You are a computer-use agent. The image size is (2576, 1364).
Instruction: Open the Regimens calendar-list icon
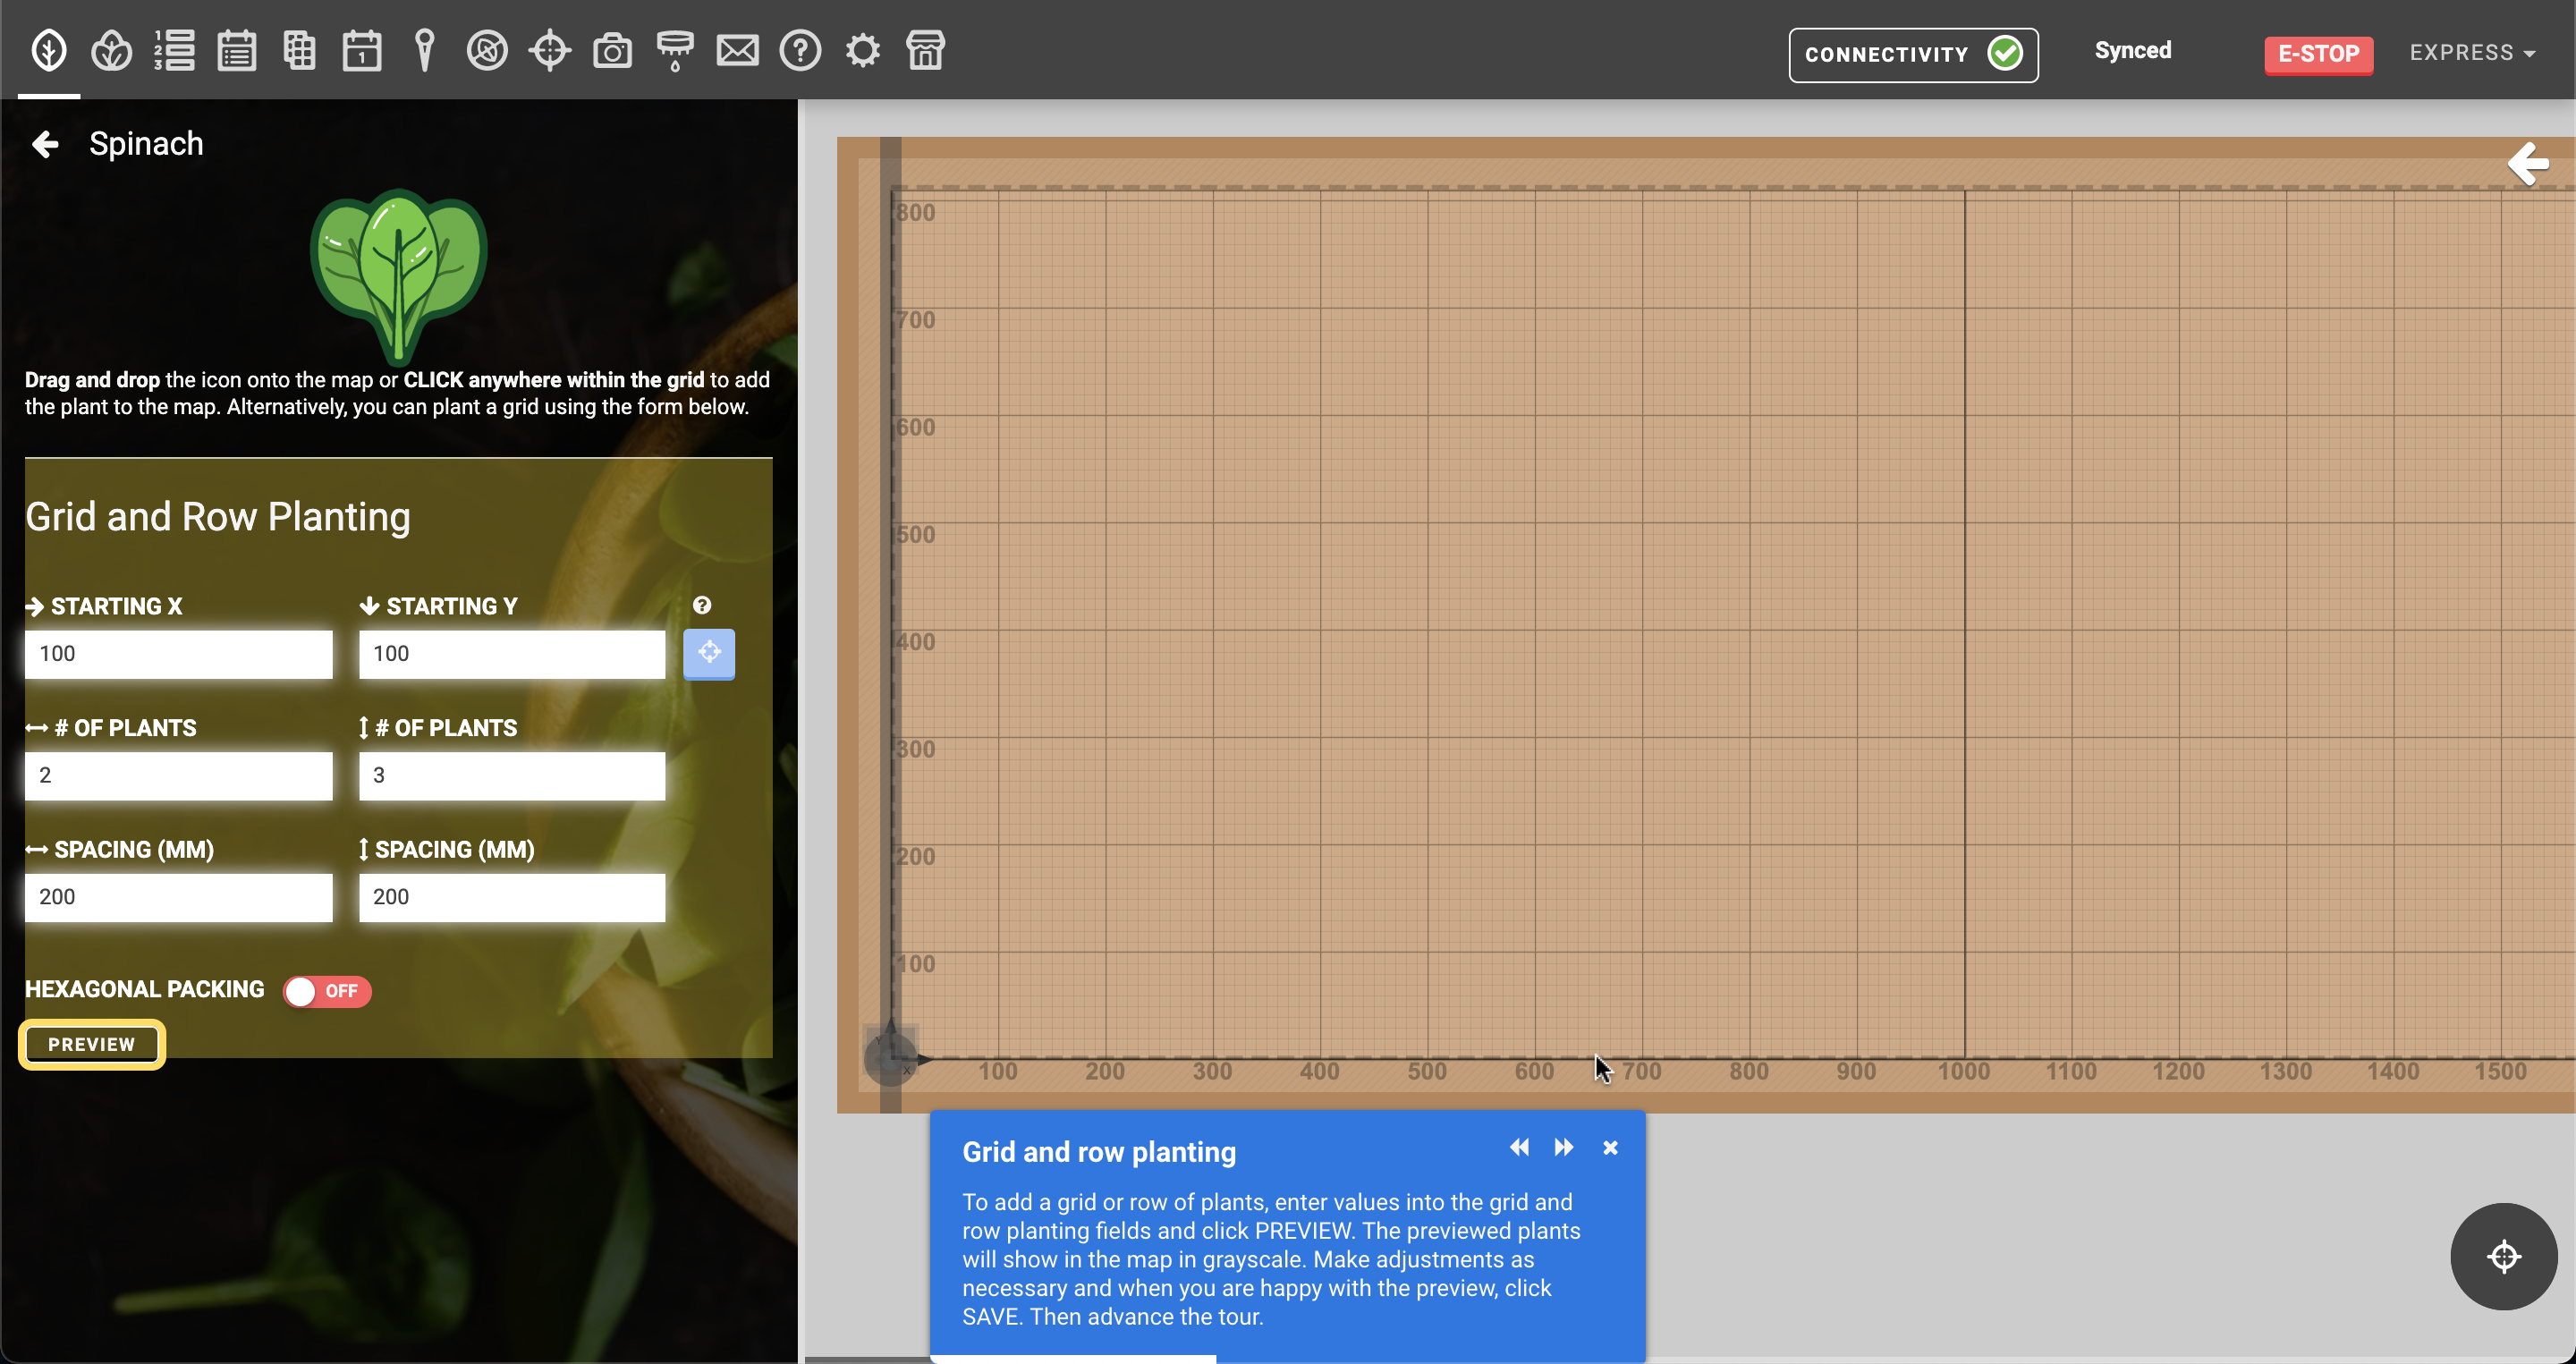coord(237,50)
